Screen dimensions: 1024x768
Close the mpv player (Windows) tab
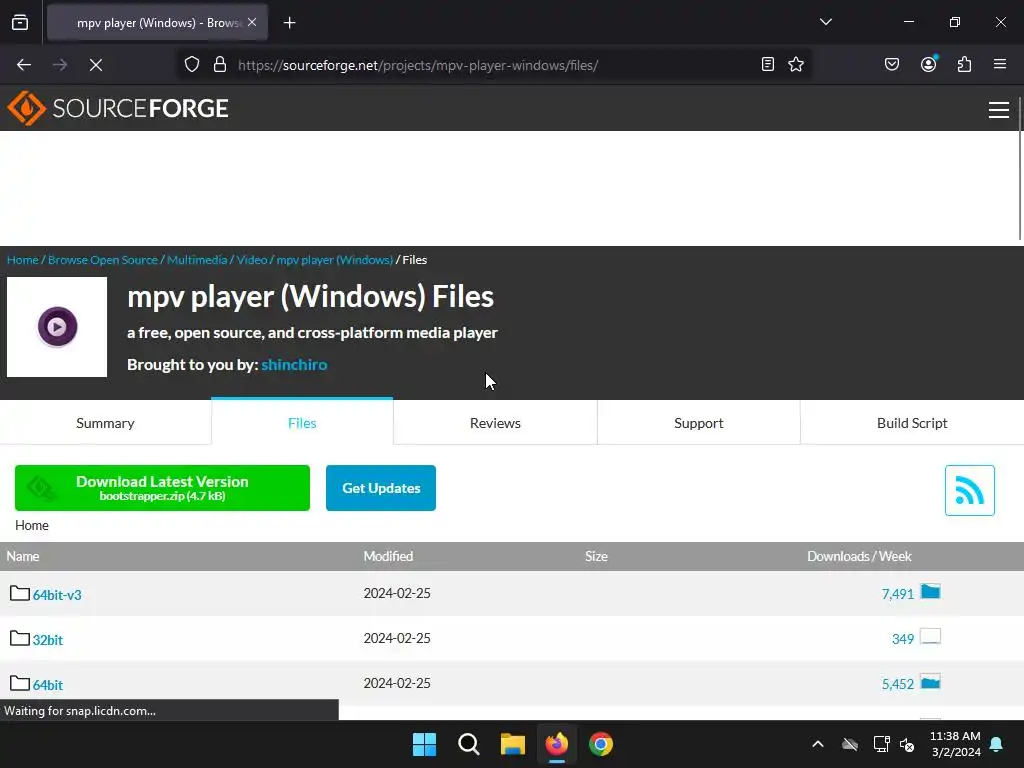[x=252, y=22]
